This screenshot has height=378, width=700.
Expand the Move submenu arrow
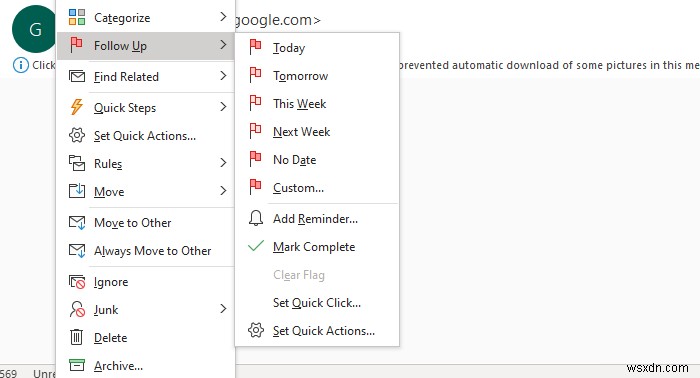[x=223, y=191]
